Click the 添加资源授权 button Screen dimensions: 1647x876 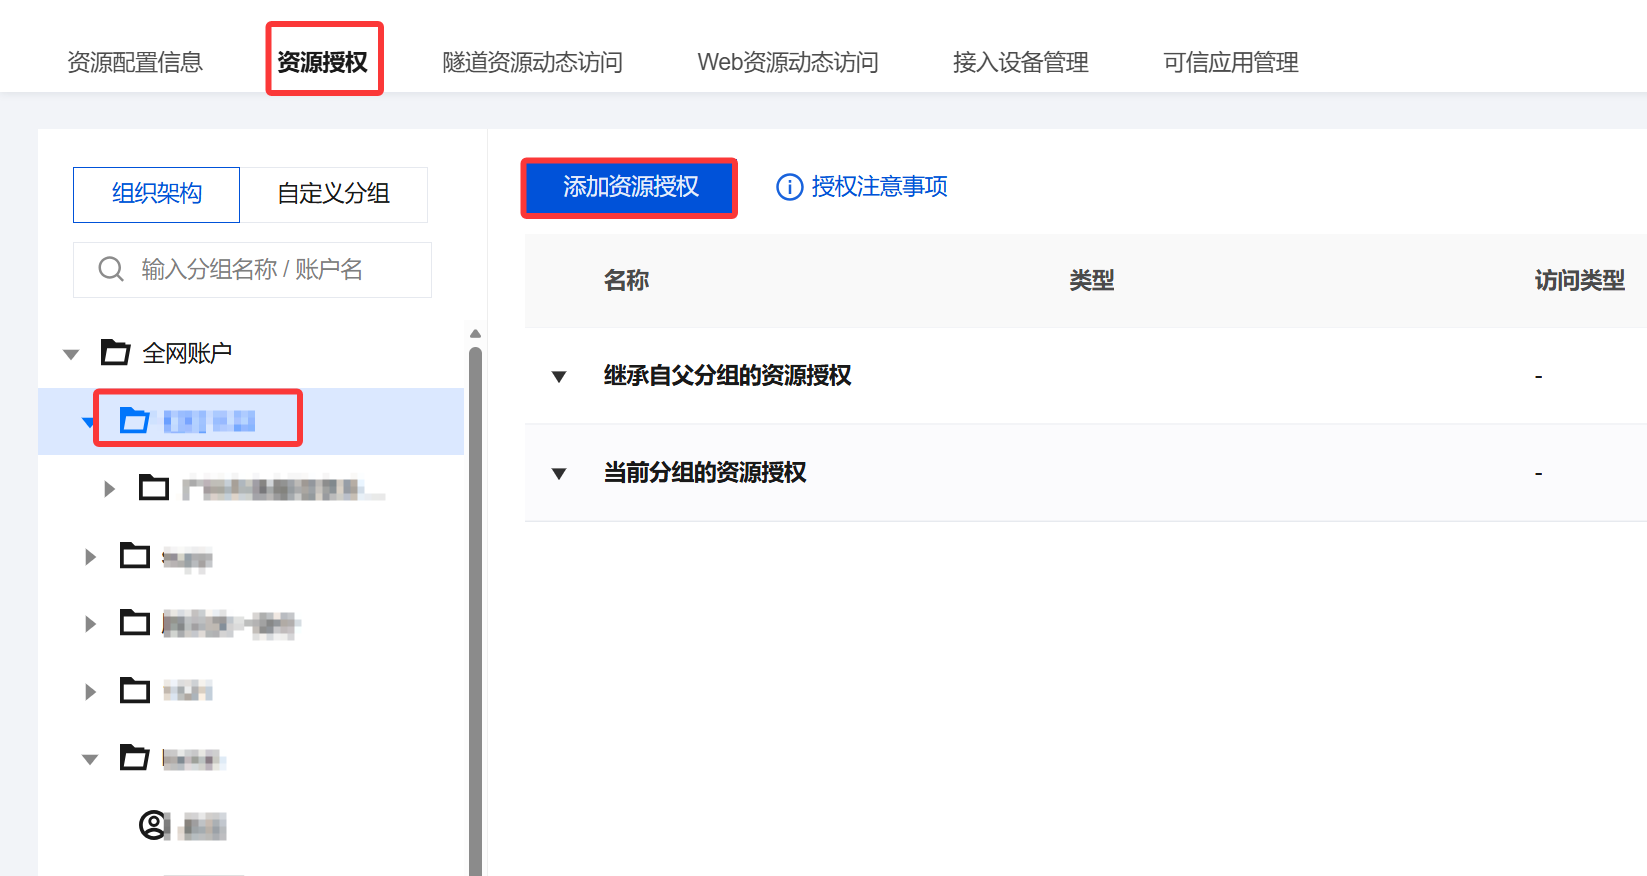pyautogui.click(x=630, y=187)
